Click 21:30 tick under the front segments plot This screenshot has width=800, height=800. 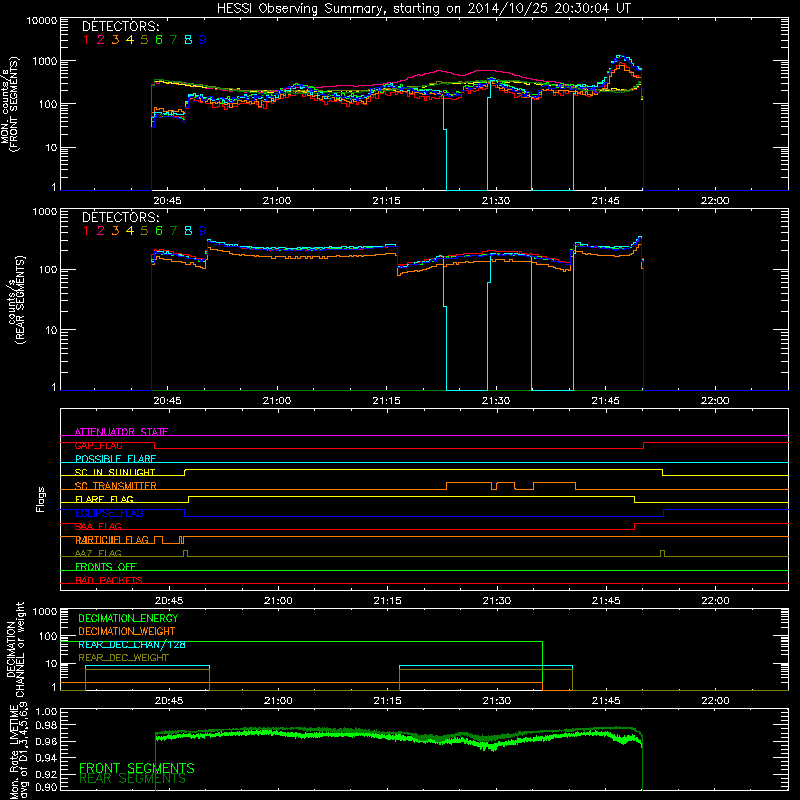point(495,201)
